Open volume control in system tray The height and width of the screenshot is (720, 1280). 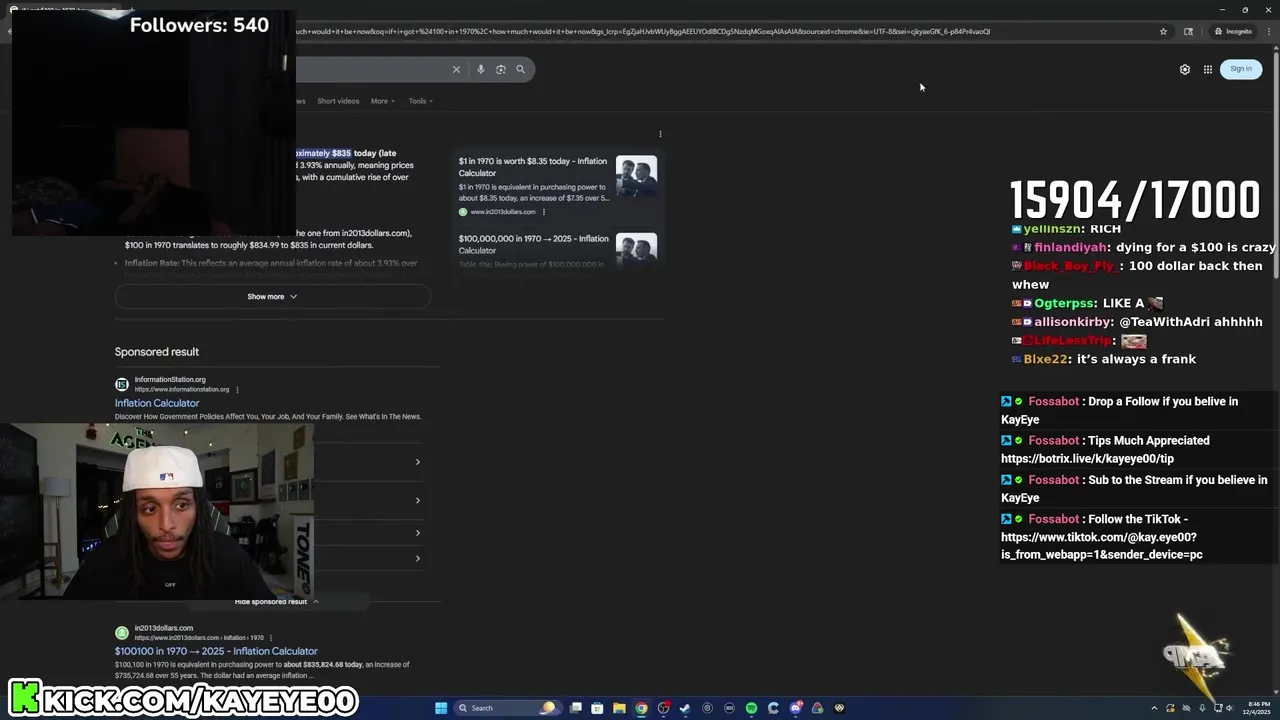tap(1229, 708)
